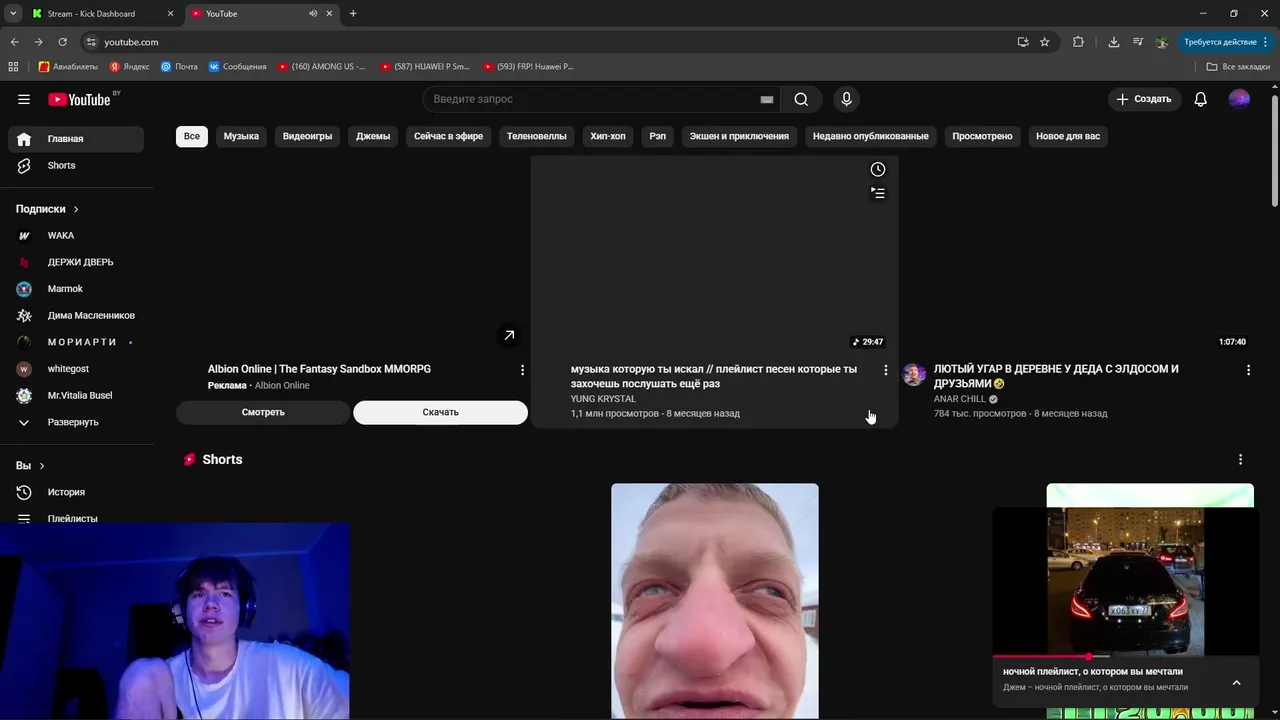Image resolution: width=1280 pixels, height=720 pixels.
Task: Open the on-screen keyboard icon in search
Action: pyautogui.click(x=767, y=99)
